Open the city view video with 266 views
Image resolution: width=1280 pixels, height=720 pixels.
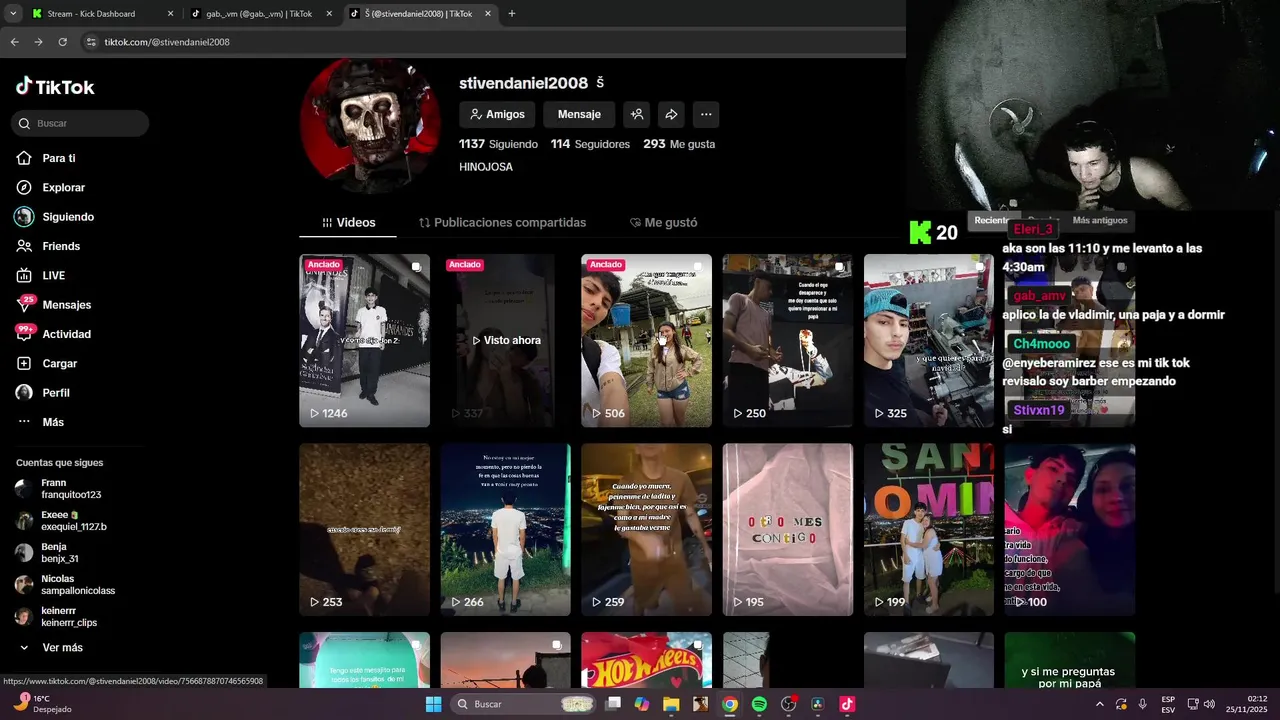click(x=505, y=530)
